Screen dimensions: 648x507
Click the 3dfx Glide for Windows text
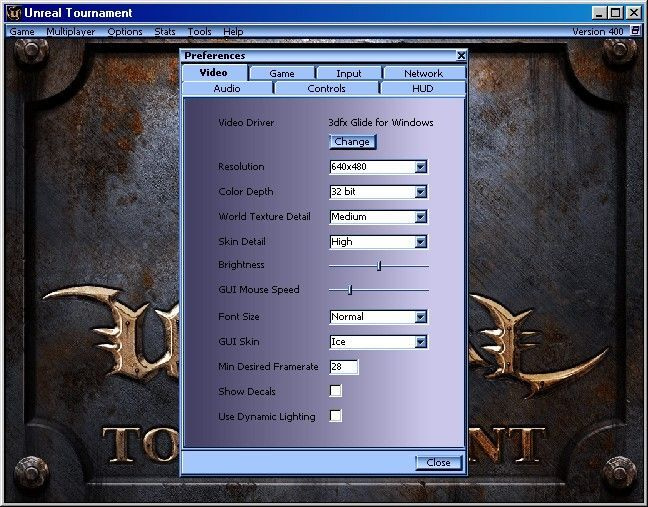point(381,123)
